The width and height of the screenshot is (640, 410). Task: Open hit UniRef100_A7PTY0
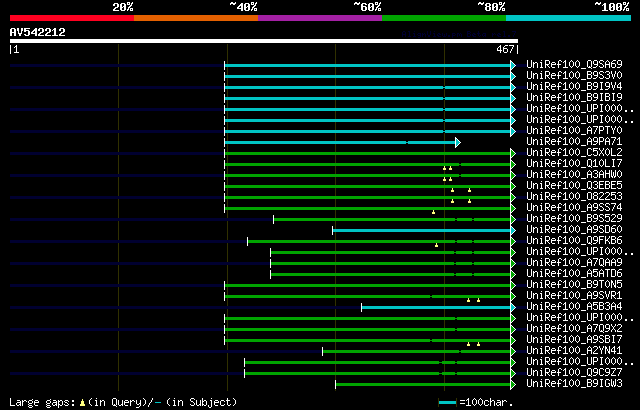574,131
